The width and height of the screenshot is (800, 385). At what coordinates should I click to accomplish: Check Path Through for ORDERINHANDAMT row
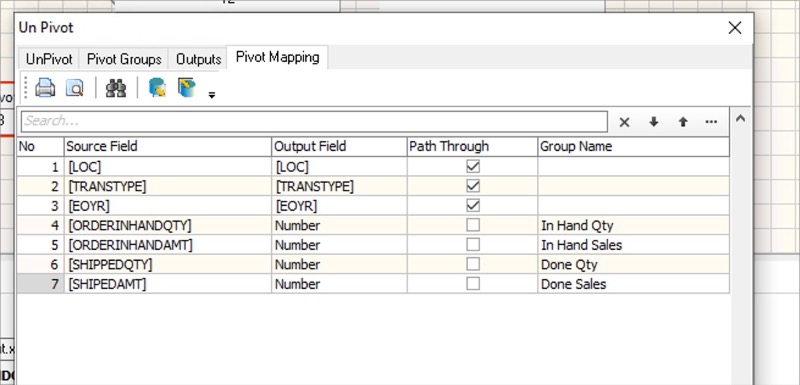click(473, 245)
